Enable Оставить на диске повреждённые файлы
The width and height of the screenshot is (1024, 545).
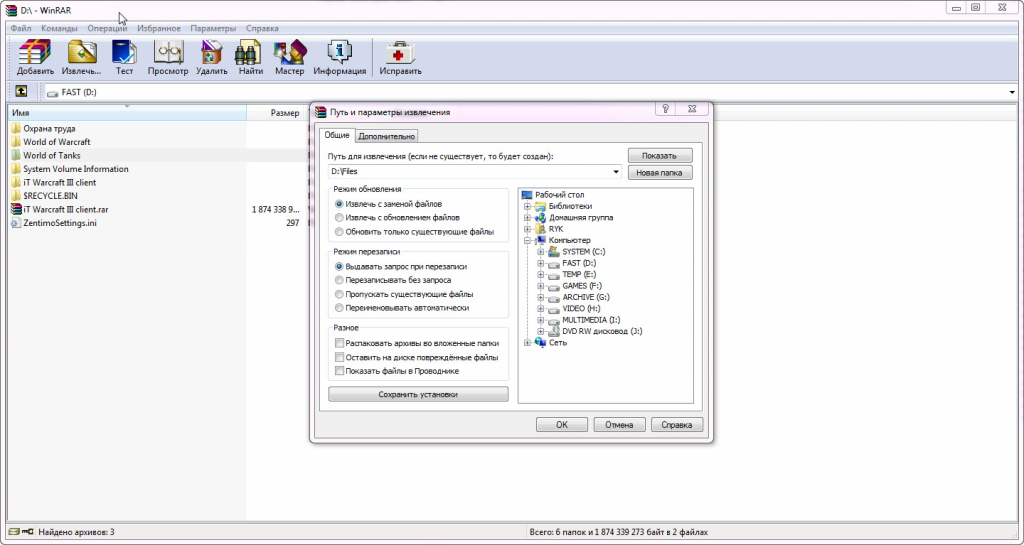coord(416,357)
